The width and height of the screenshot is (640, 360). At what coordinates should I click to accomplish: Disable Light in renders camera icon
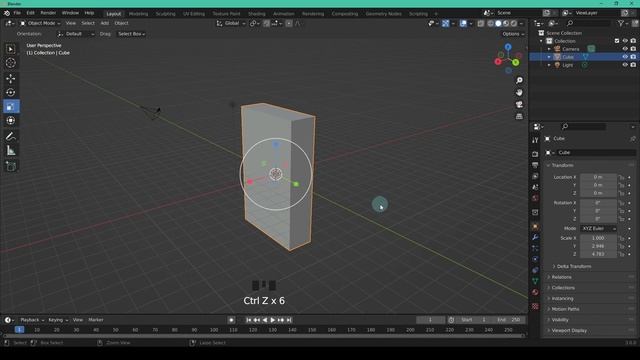633,65
